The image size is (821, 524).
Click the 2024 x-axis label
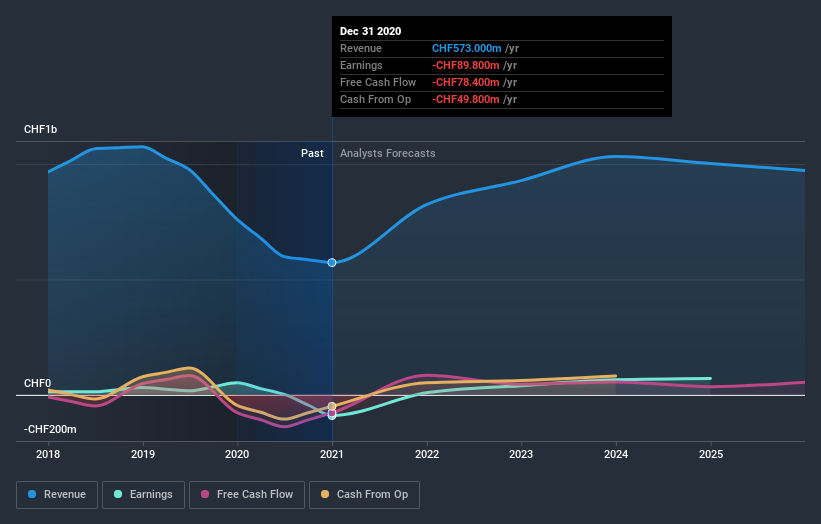tap(616, 454)
